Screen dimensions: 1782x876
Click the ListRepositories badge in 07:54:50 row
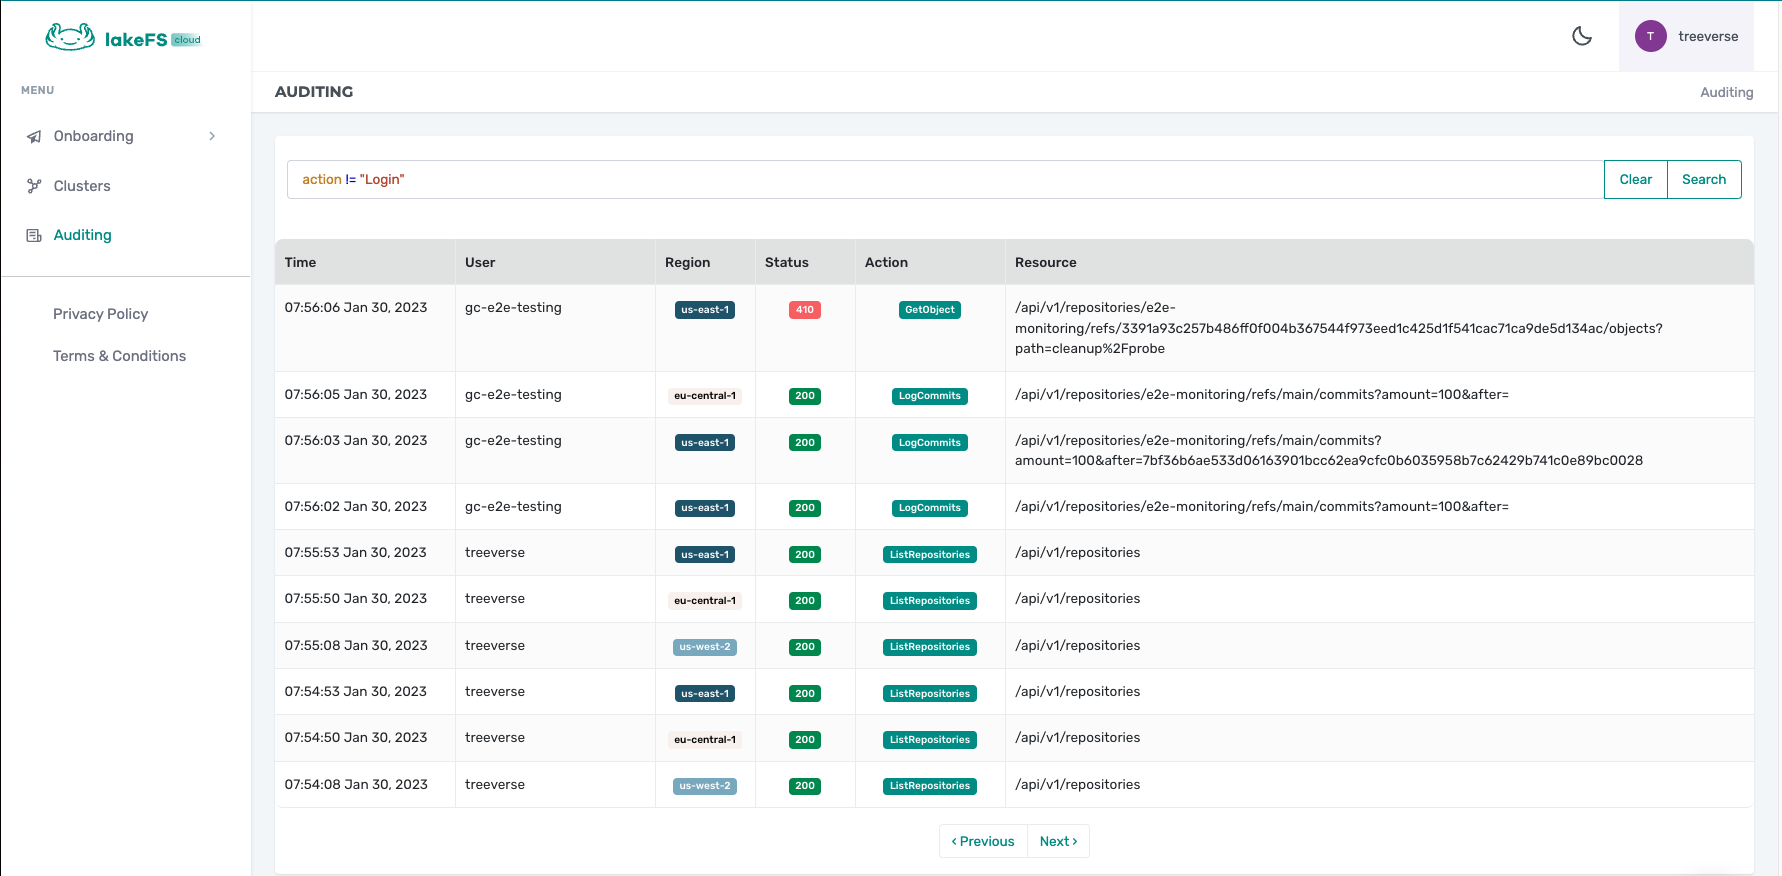click(930, 740)
